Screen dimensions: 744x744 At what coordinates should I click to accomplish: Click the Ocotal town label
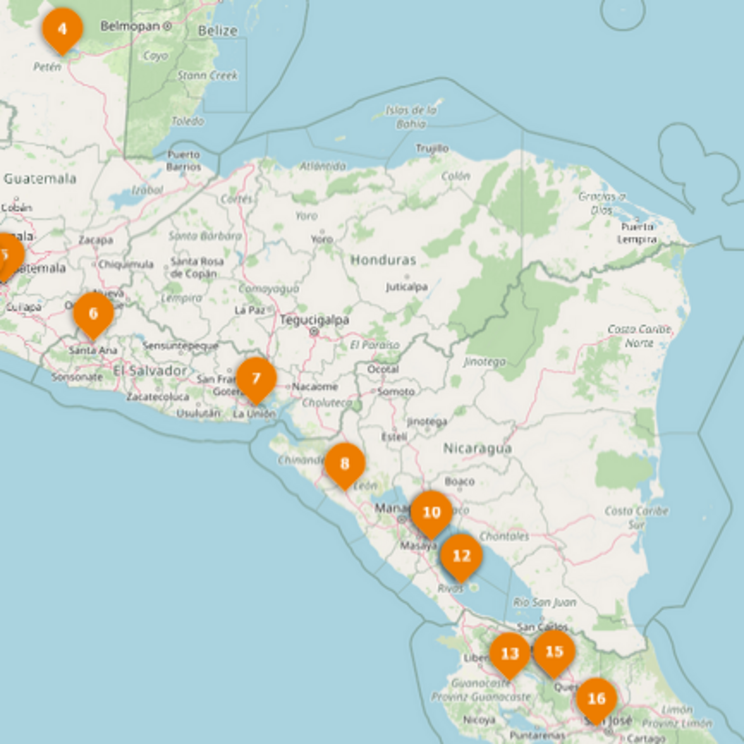pos(383,369)
